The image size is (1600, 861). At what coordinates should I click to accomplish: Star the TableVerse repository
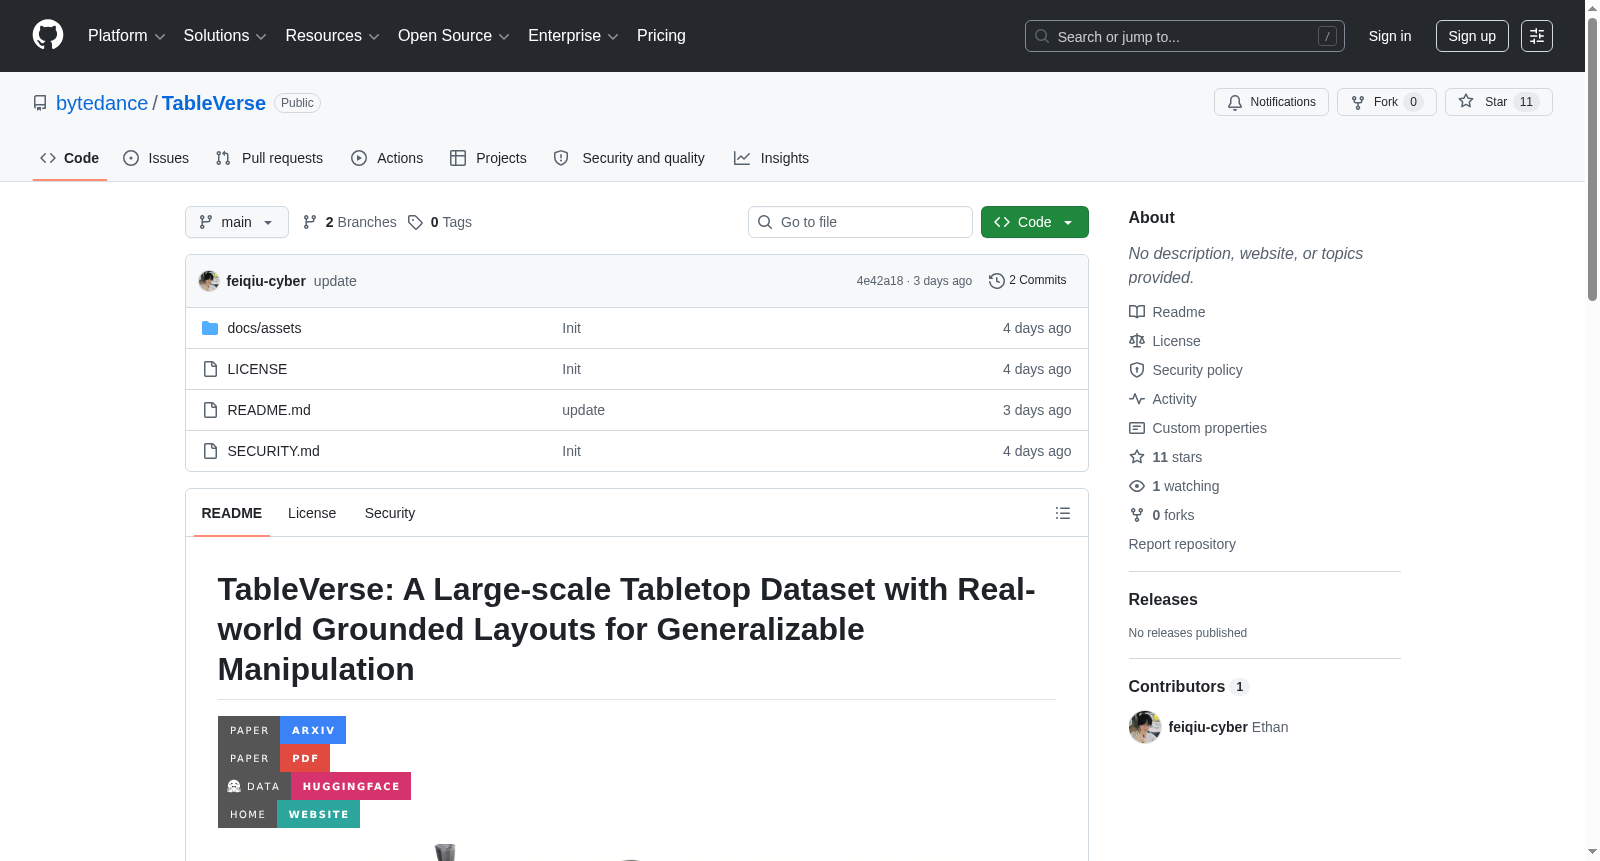[x=1498, y=102]
